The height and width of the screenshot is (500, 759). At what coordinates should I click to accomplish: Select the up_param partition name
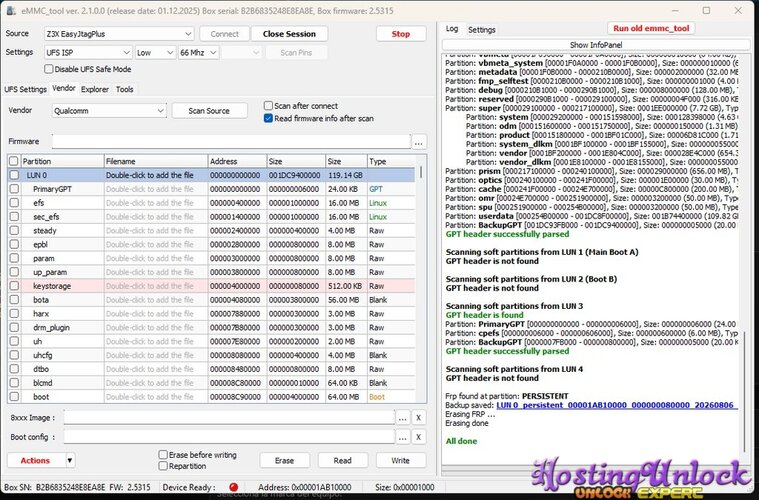tap(50, 272)
